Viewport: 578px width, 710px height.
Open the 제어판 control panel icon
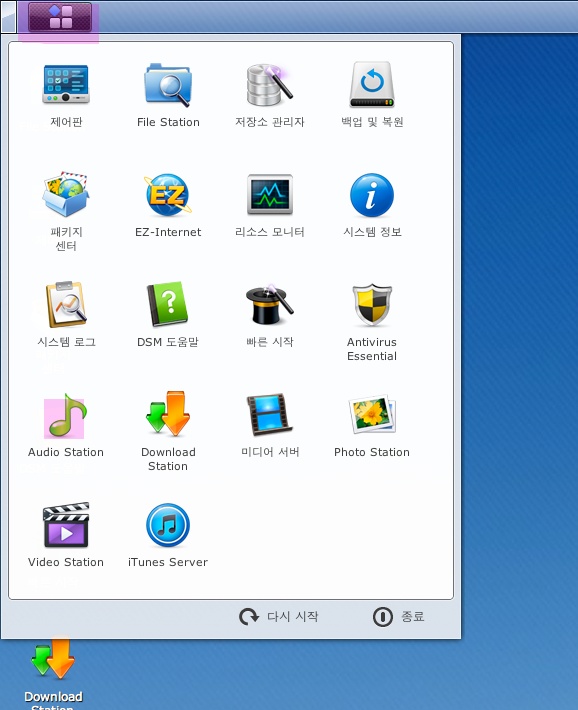coord(66,85)
